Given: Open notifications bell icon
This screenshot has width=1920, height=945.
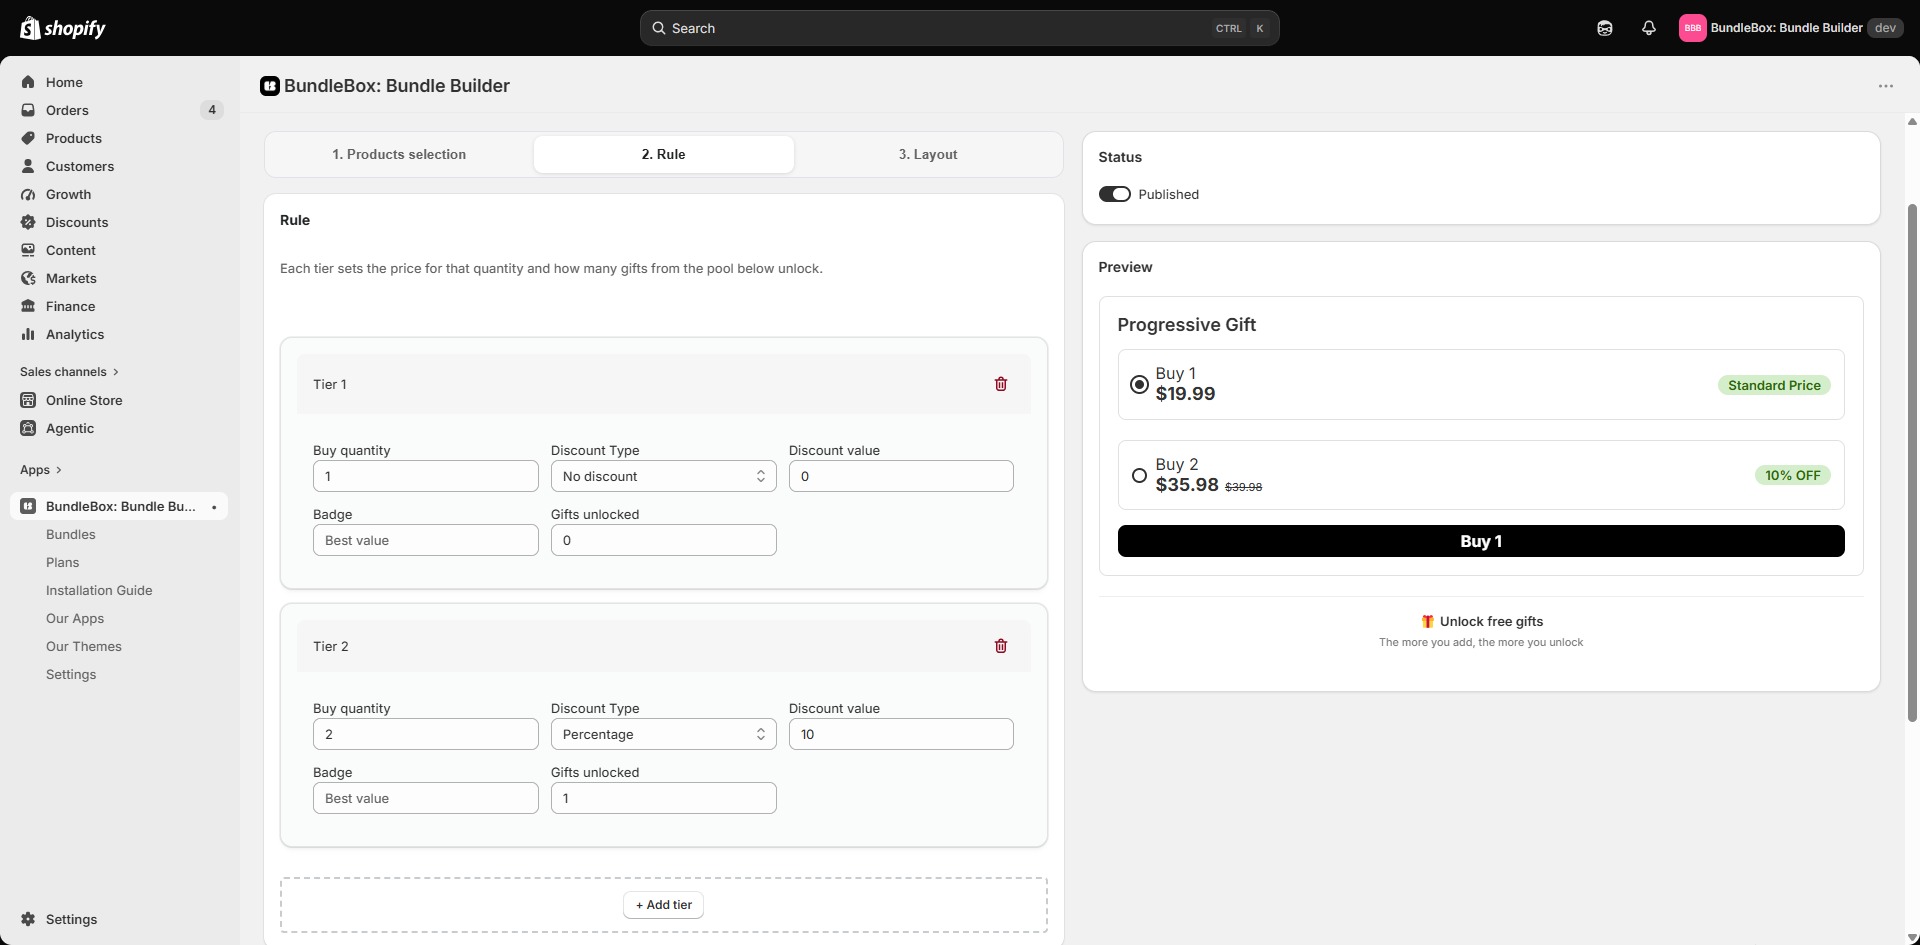Looking at the screenshot, I should [1648, 28].
